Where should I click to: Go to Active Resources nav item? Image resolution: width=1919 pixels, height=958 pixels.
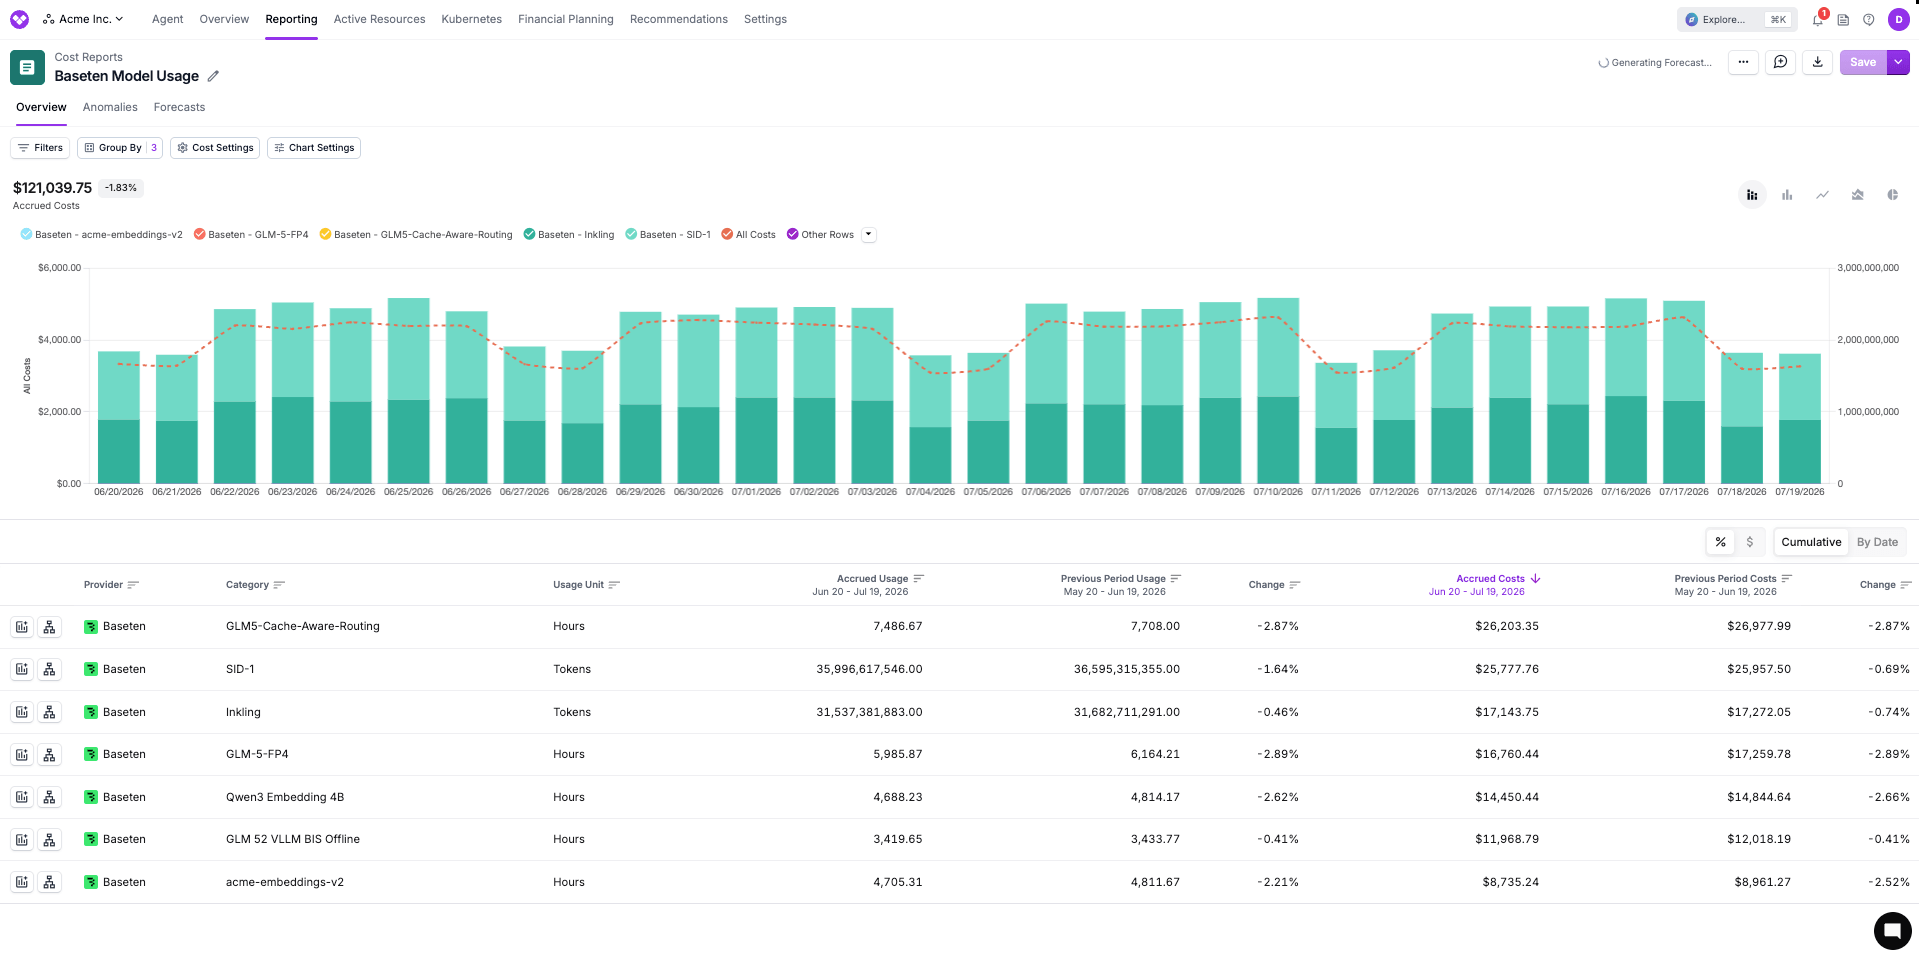pos(379,19)
